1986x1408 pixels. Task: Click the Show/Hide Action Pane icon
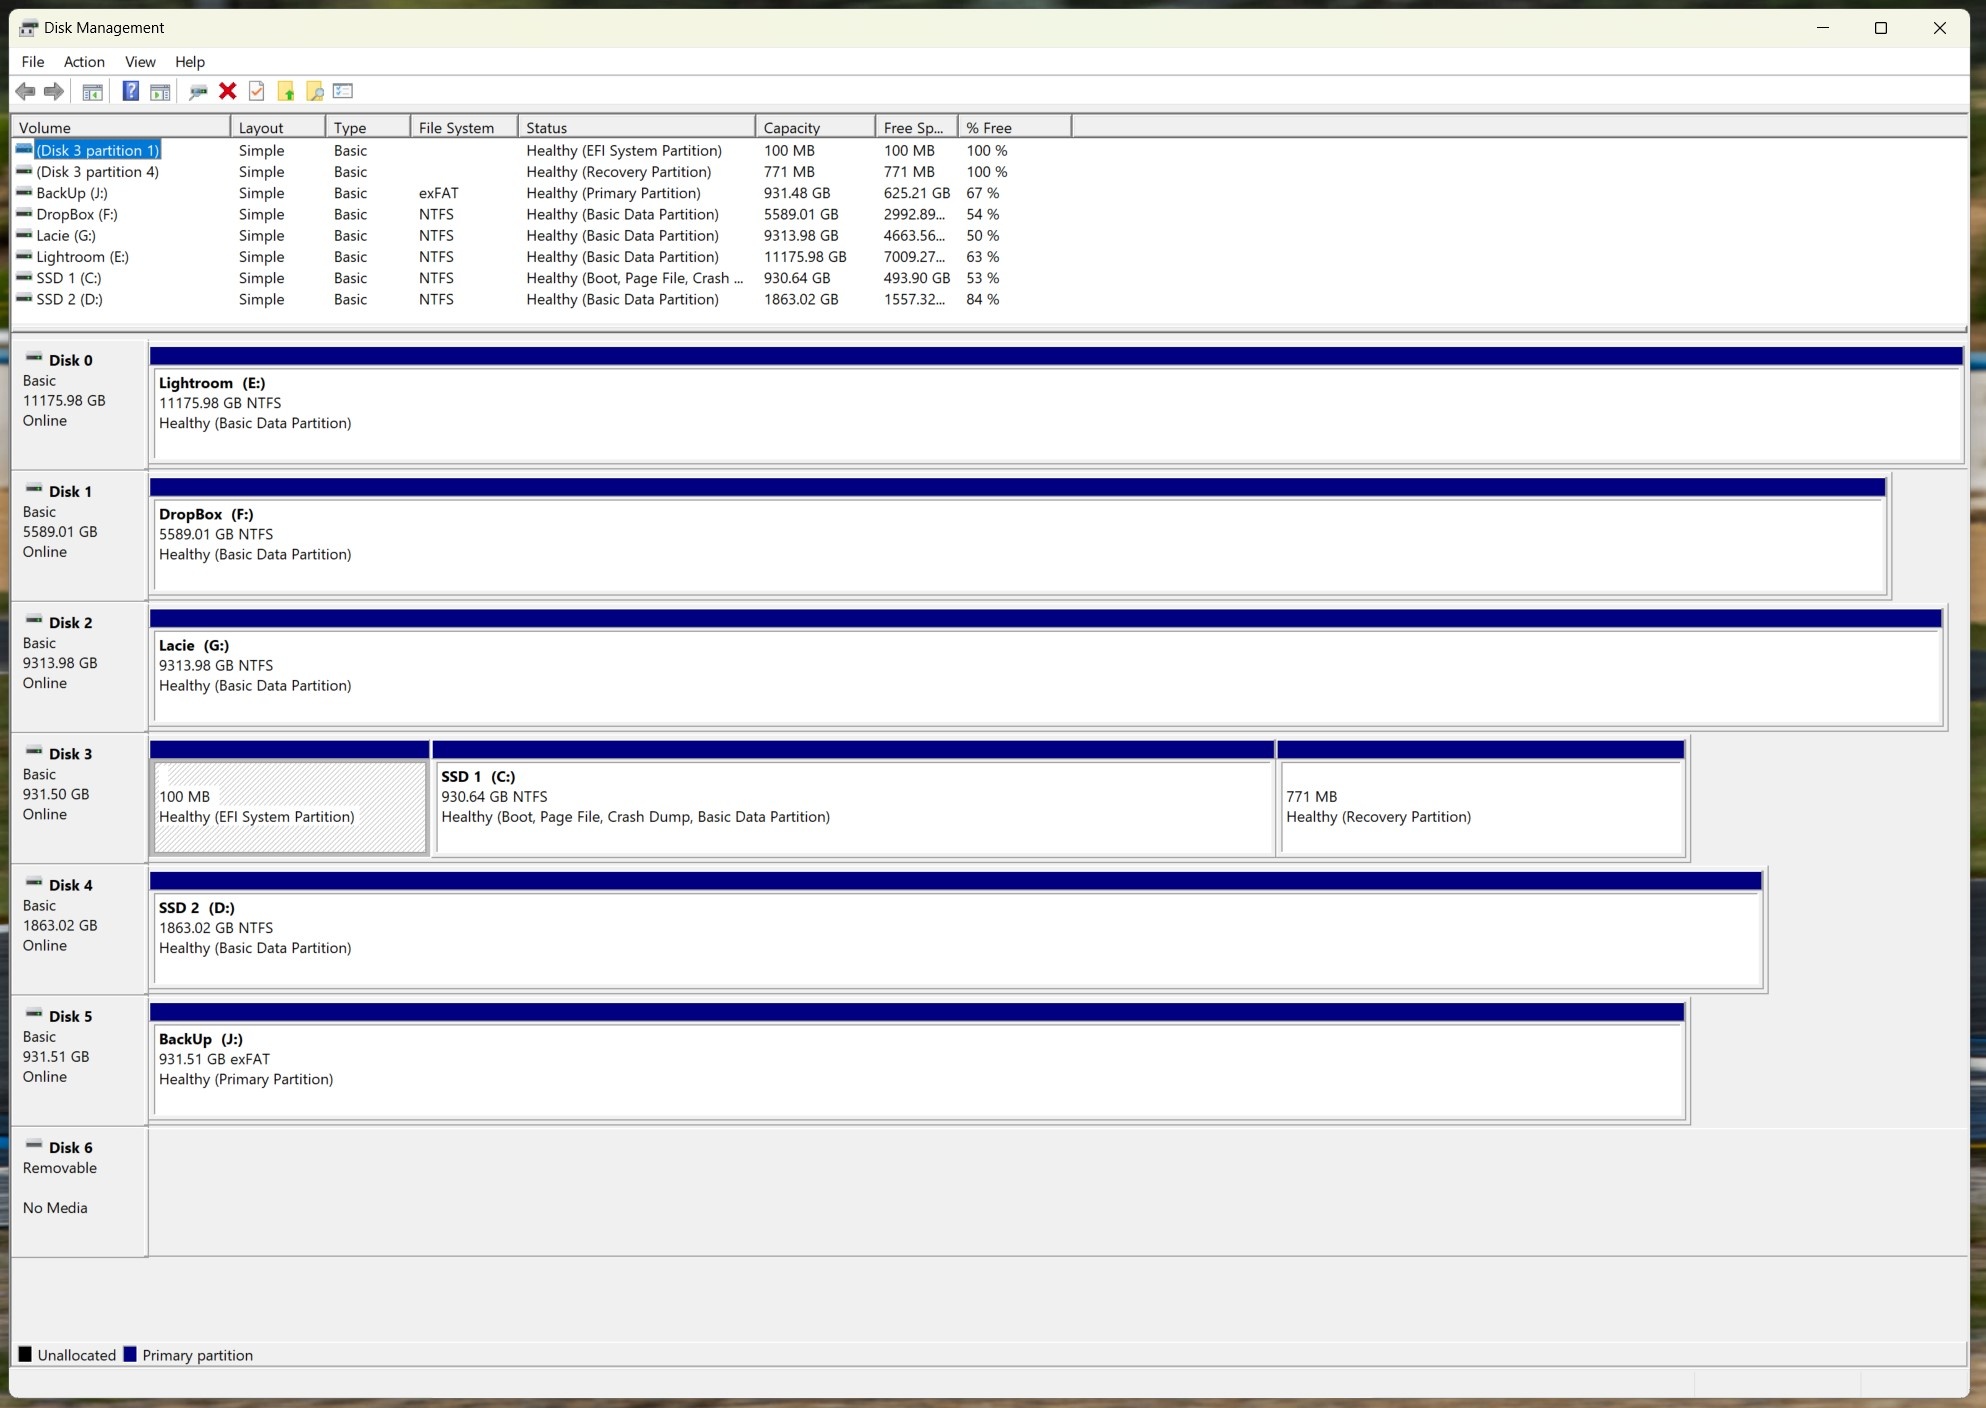click(161, 91)
